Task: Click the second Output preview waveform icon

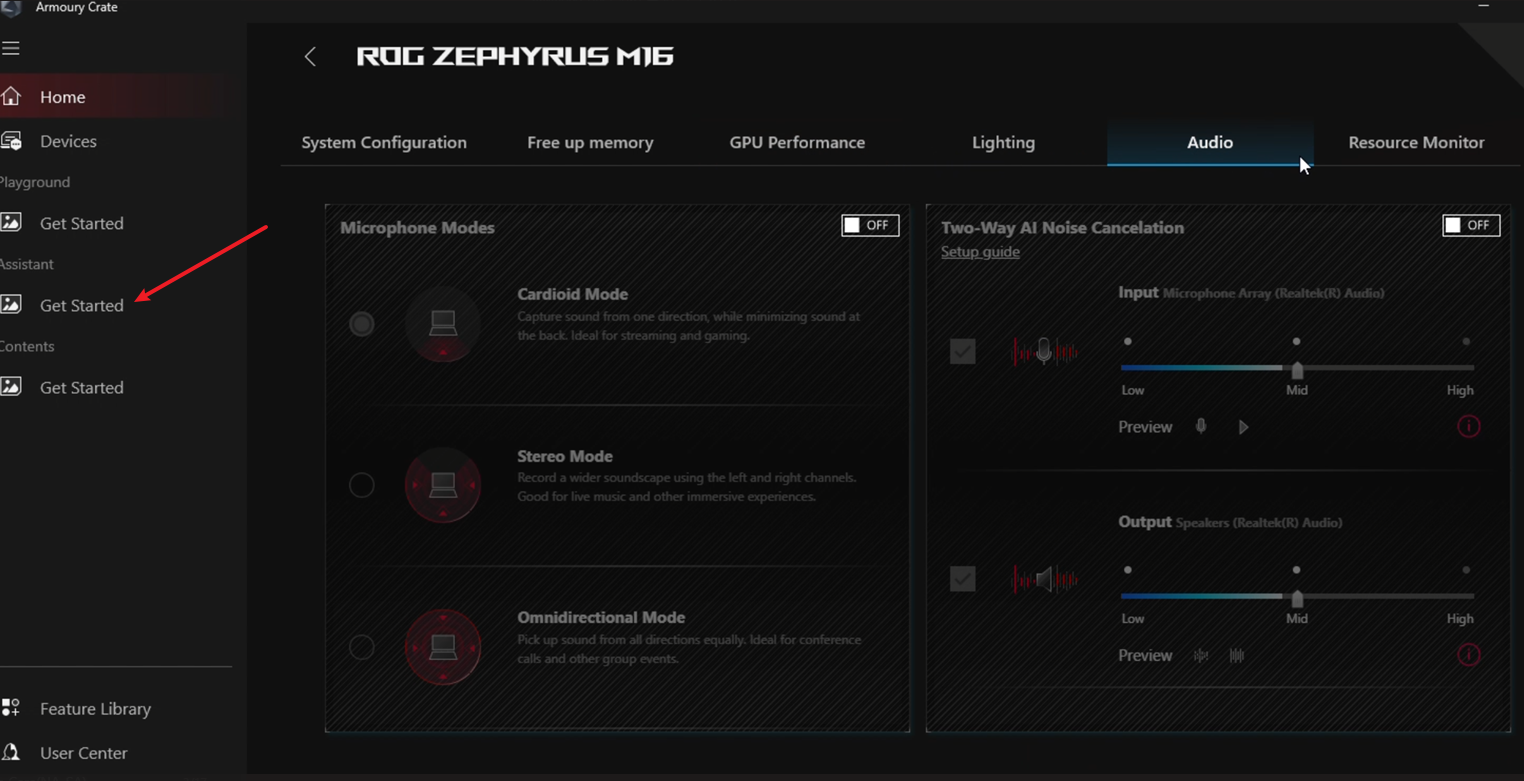Action: coord(1237,655)
